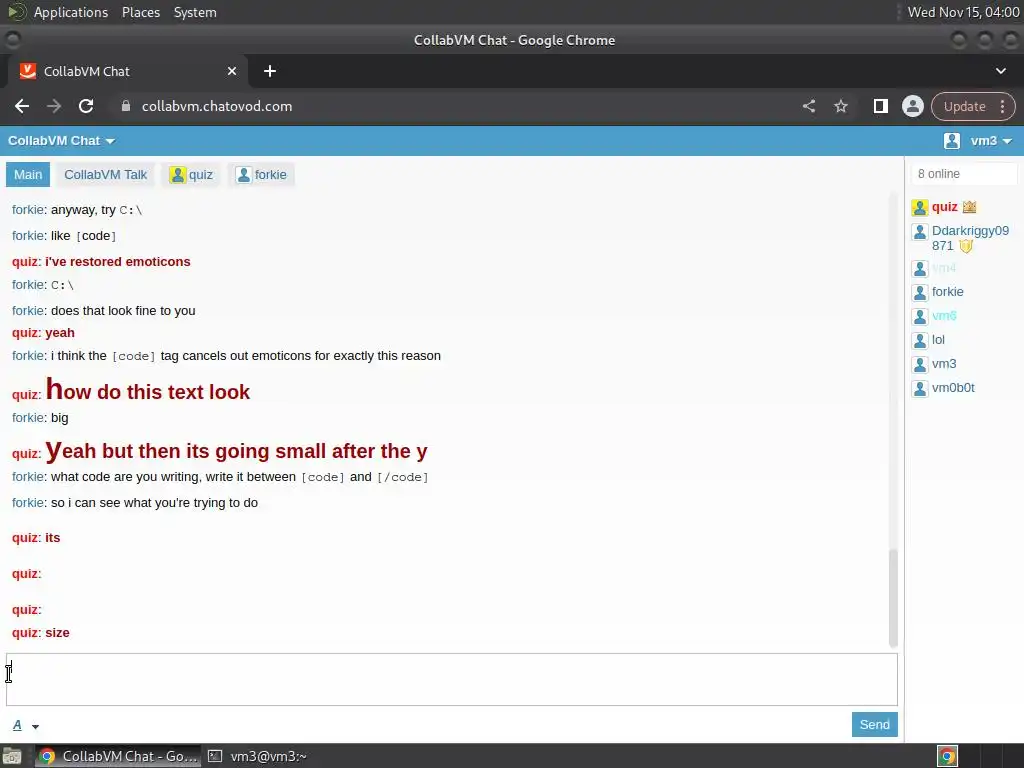Image resolution: width=1024 pixels, height=768 pixels.
Task: Switch to vm3@vm3 terminal in taskbar
Action: click(258, 756)
